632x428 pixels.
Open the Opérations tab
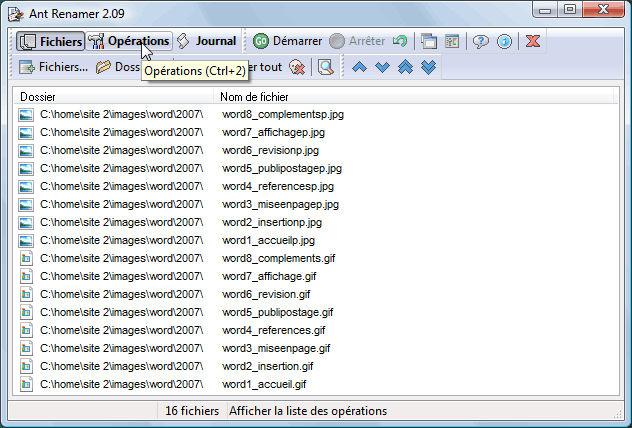pos(129,41)
